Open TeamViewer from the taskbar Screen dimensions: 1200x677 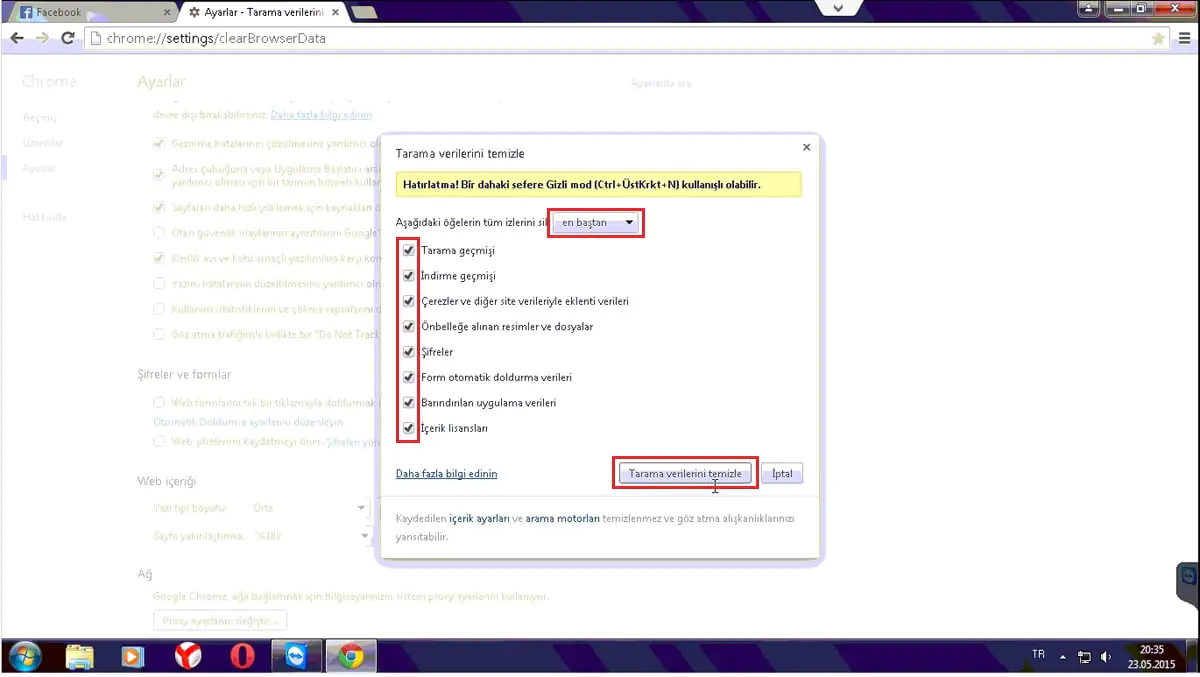[296, 657]
